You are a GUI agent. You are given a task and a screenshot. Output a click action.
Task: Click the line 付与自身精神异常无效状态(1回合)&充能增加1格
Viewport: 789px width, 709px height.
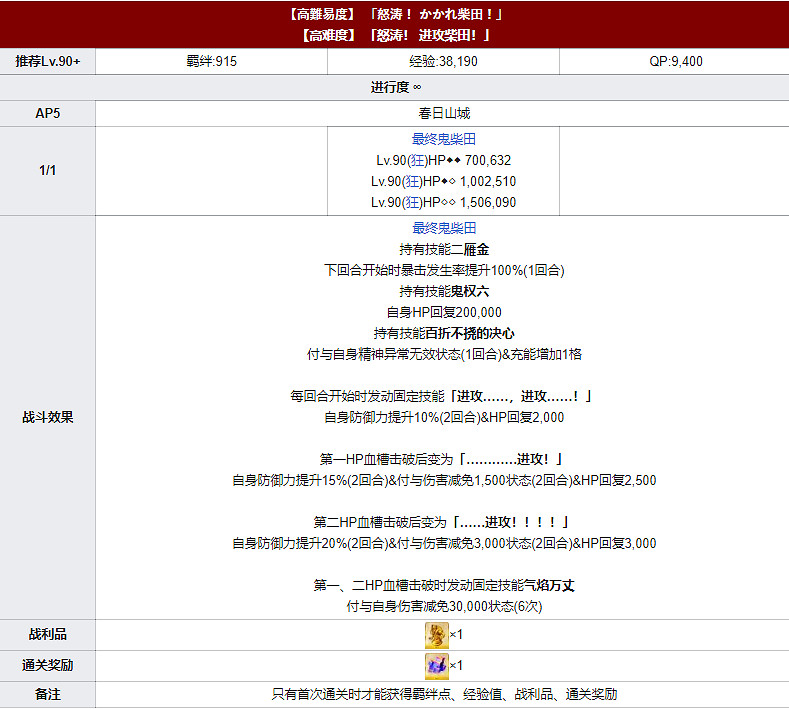point(444,354)
